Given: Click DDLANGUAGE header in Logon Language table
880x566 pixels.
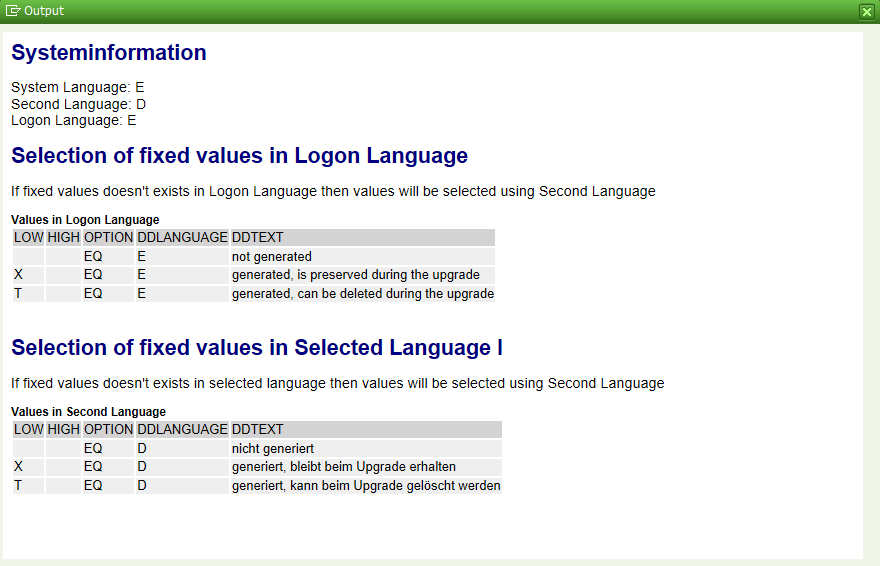Looking at the screenshot, I should click(x=182, y=237).
